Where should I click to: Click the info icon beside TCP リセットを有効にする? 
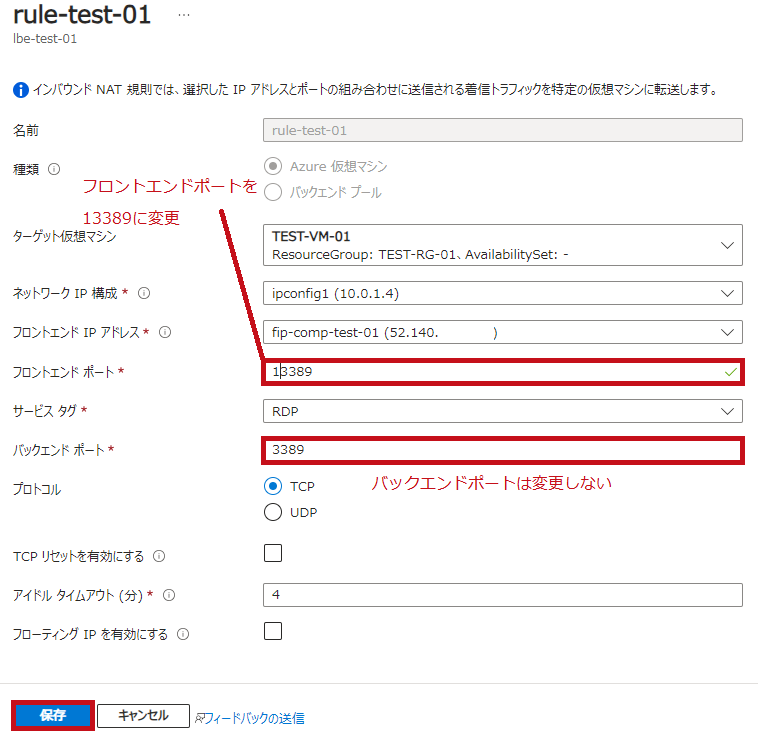(x=159, y=556)
